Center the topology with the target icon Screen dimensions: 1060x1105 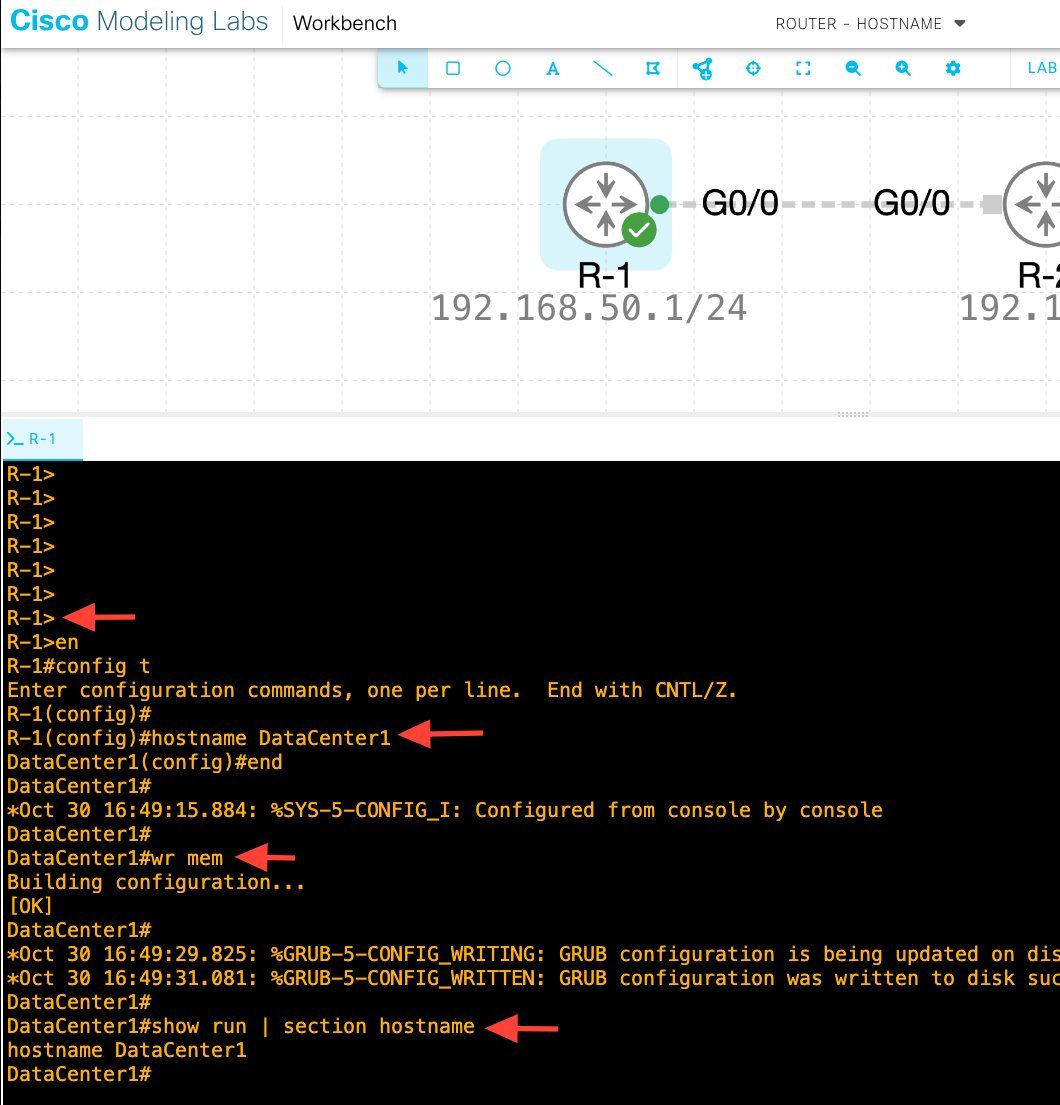coord(754,68)
